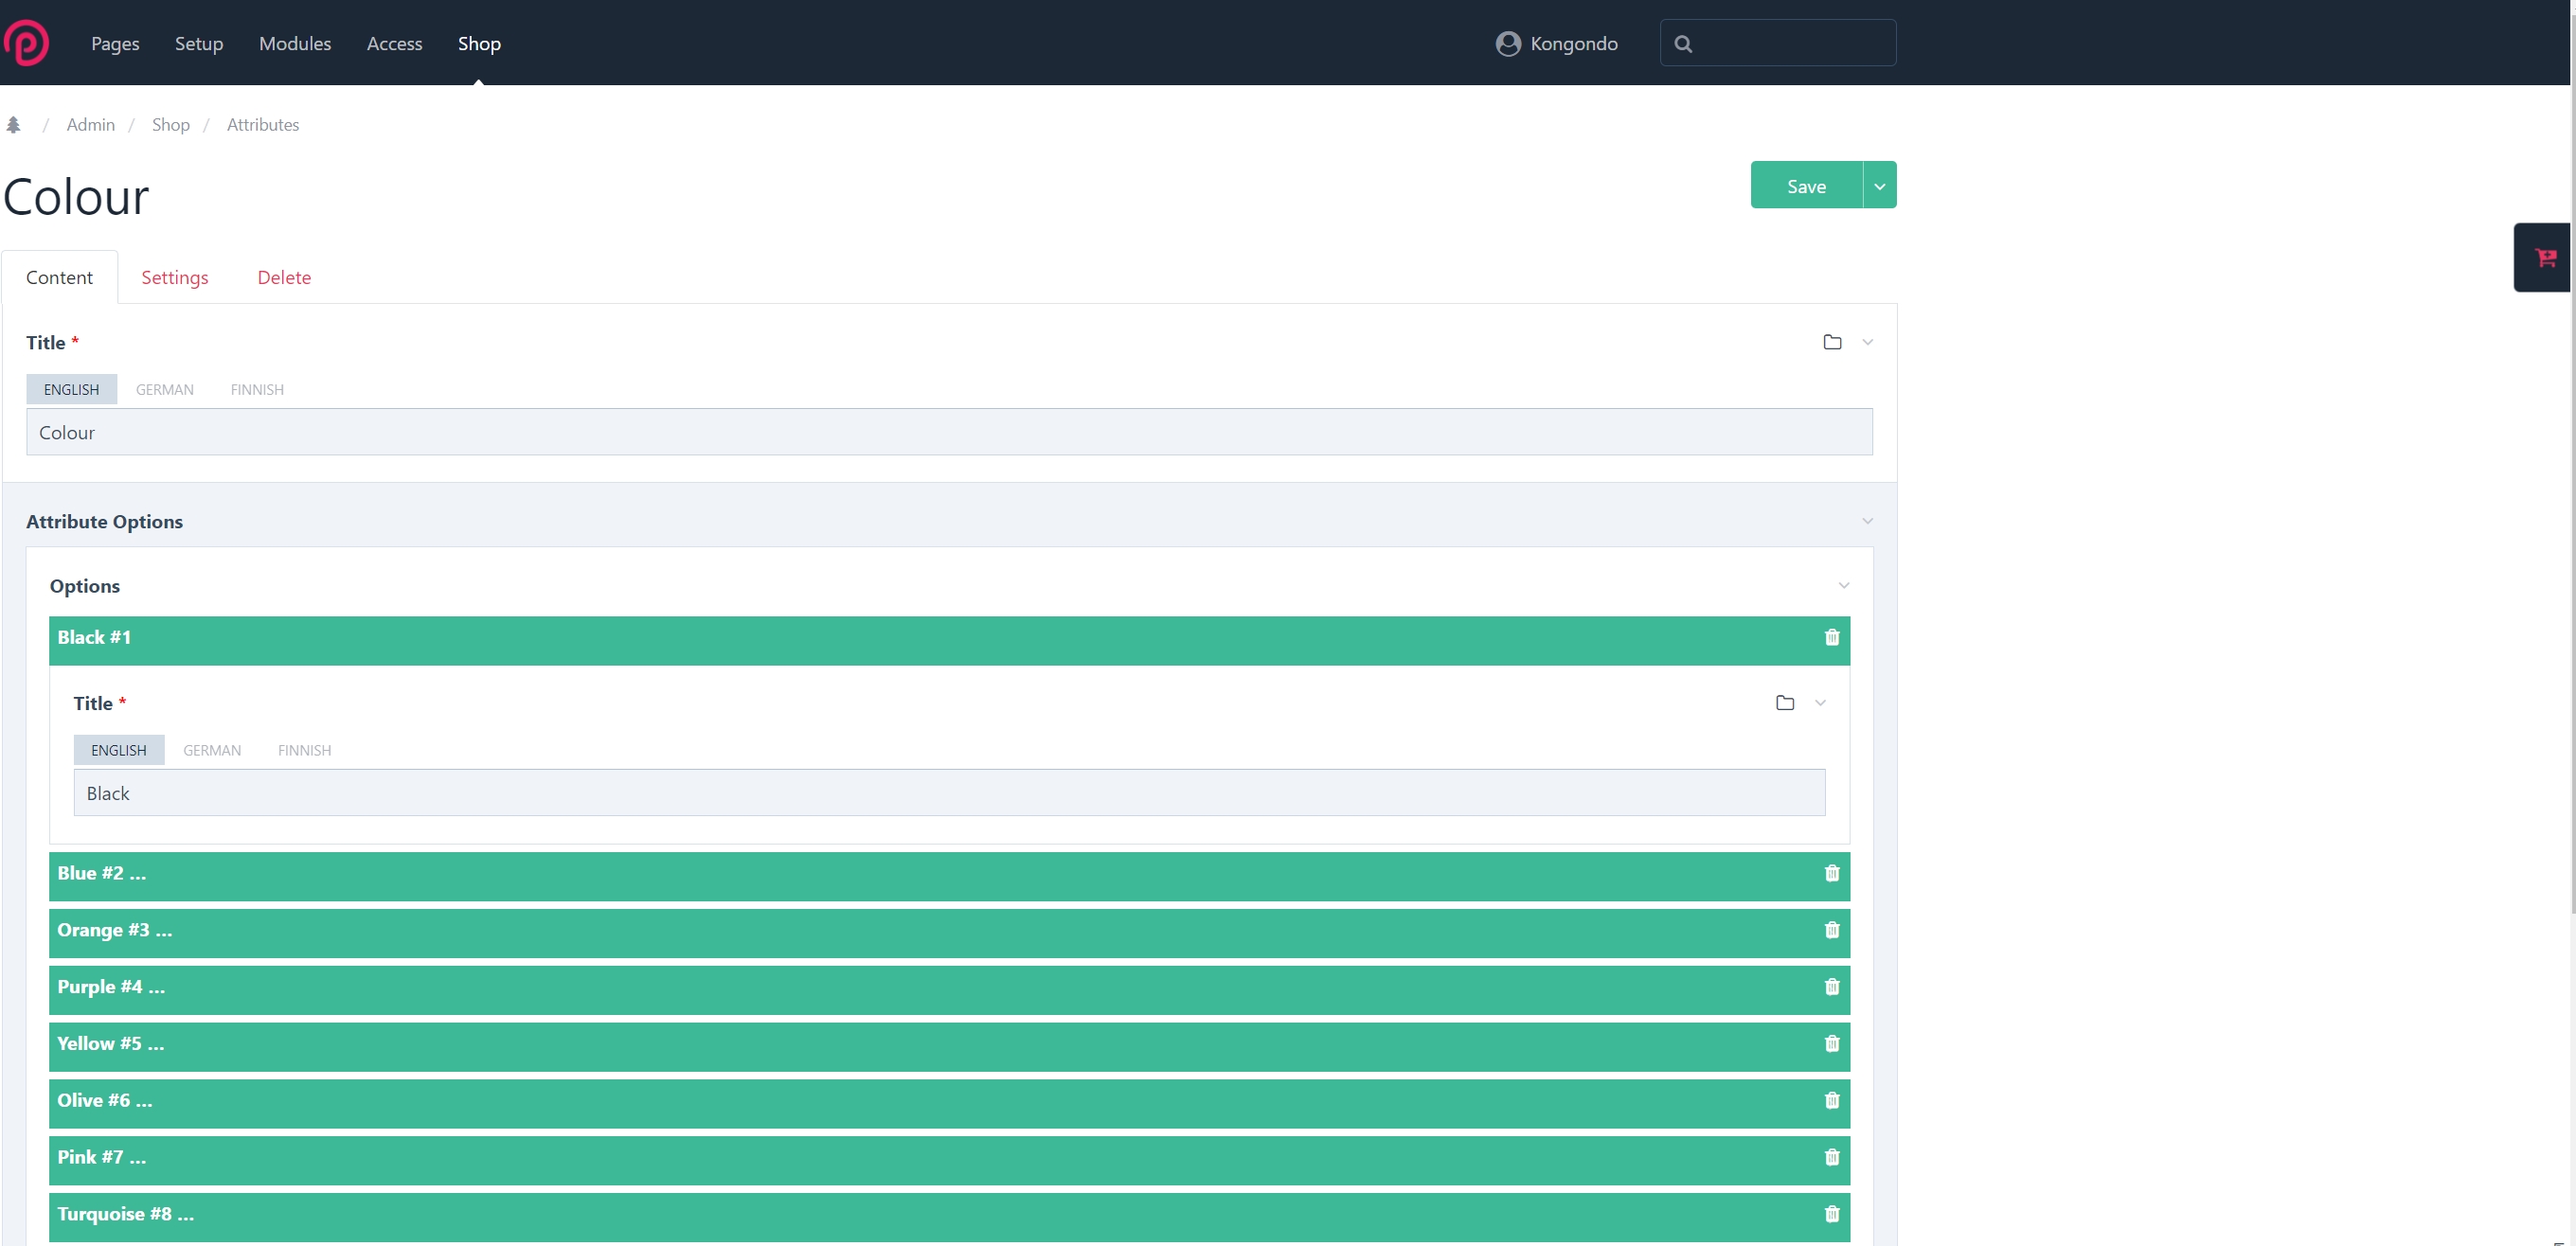
Task: Open the shopping cart side panel icon
Action: 2545,258
